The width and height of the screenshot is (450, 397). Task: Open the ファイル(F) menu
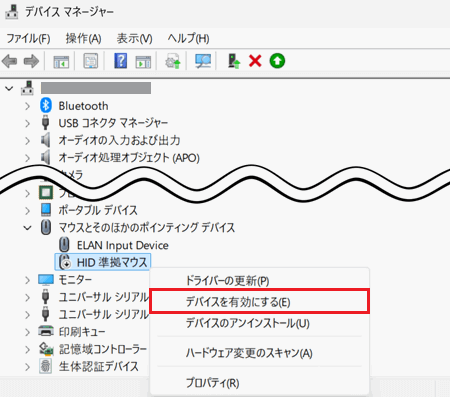point(29,39)
